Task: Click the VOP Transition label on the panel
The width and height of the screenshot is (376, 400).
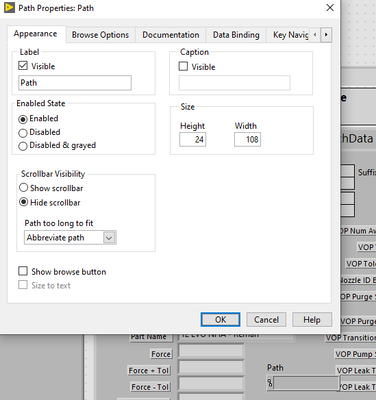Action: click(x=350, y=338)
